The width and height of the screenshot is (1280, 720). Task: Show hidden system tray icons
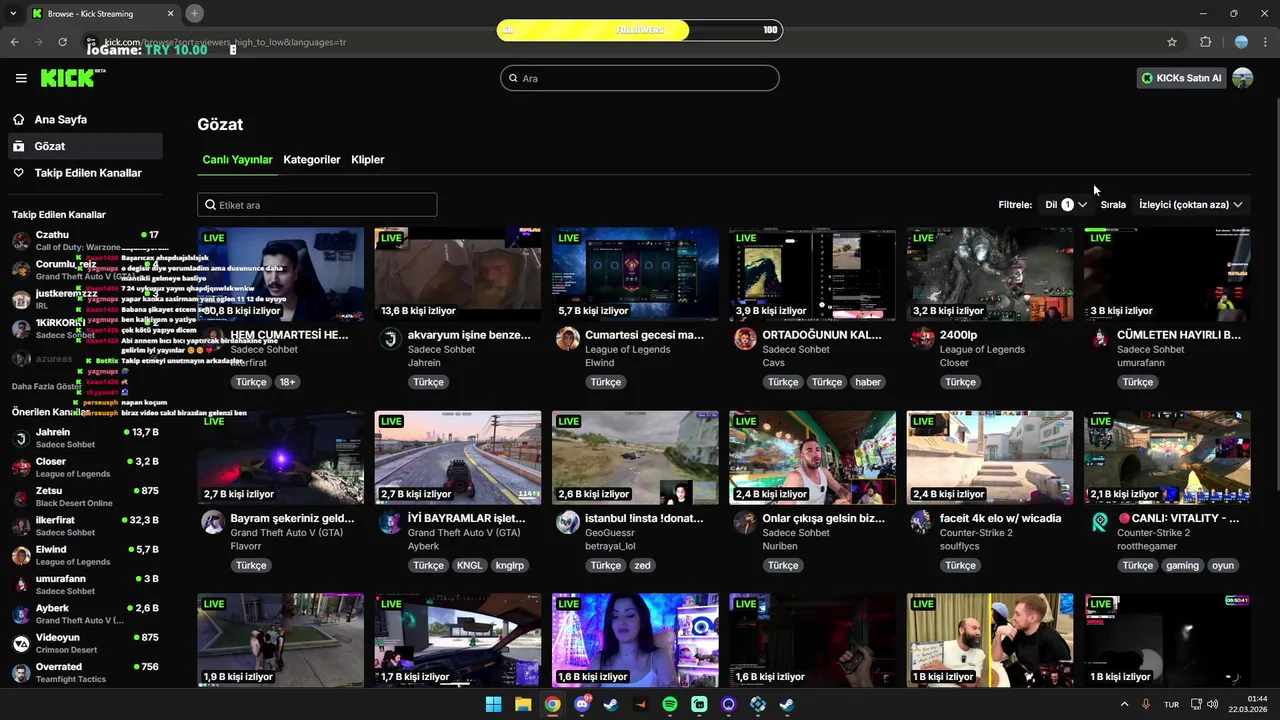[x=1124, y=704]
